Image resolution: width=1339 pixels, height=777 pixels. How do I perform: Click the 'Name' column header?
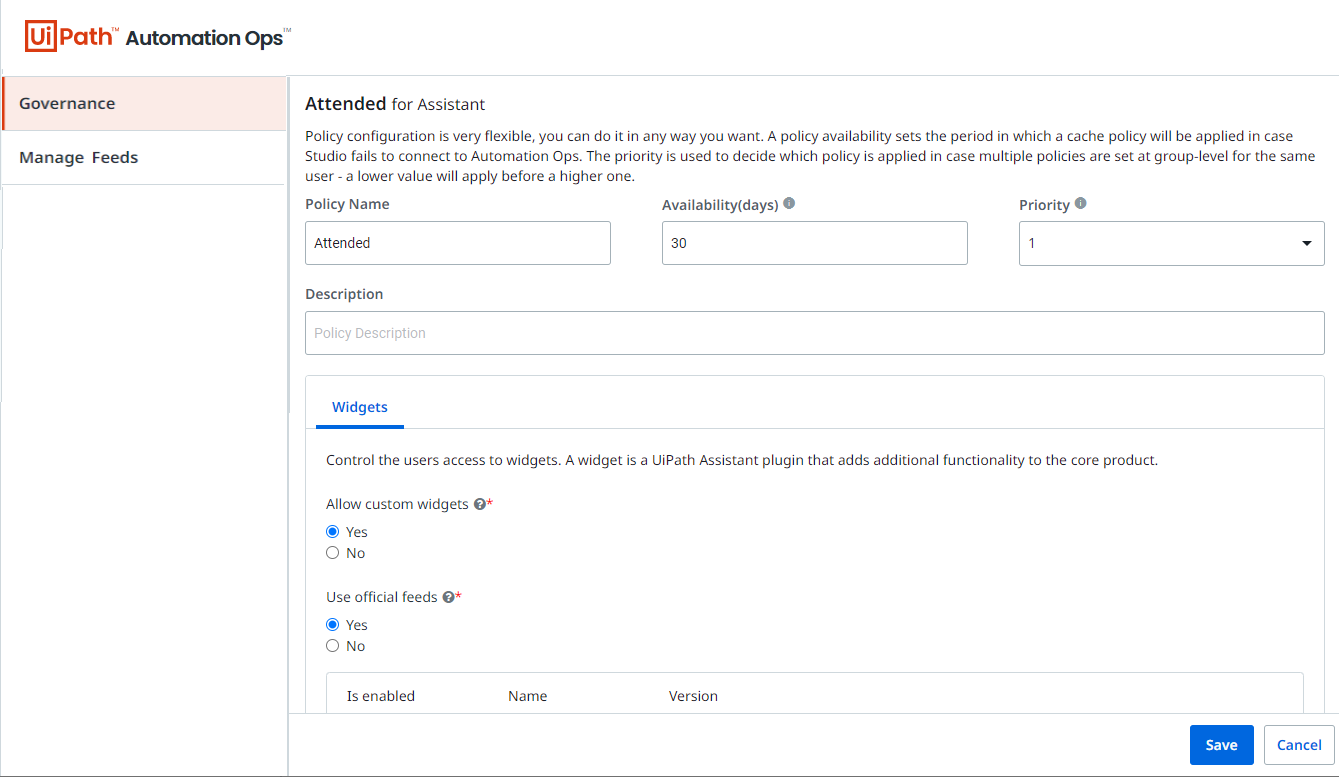point(528,696)
